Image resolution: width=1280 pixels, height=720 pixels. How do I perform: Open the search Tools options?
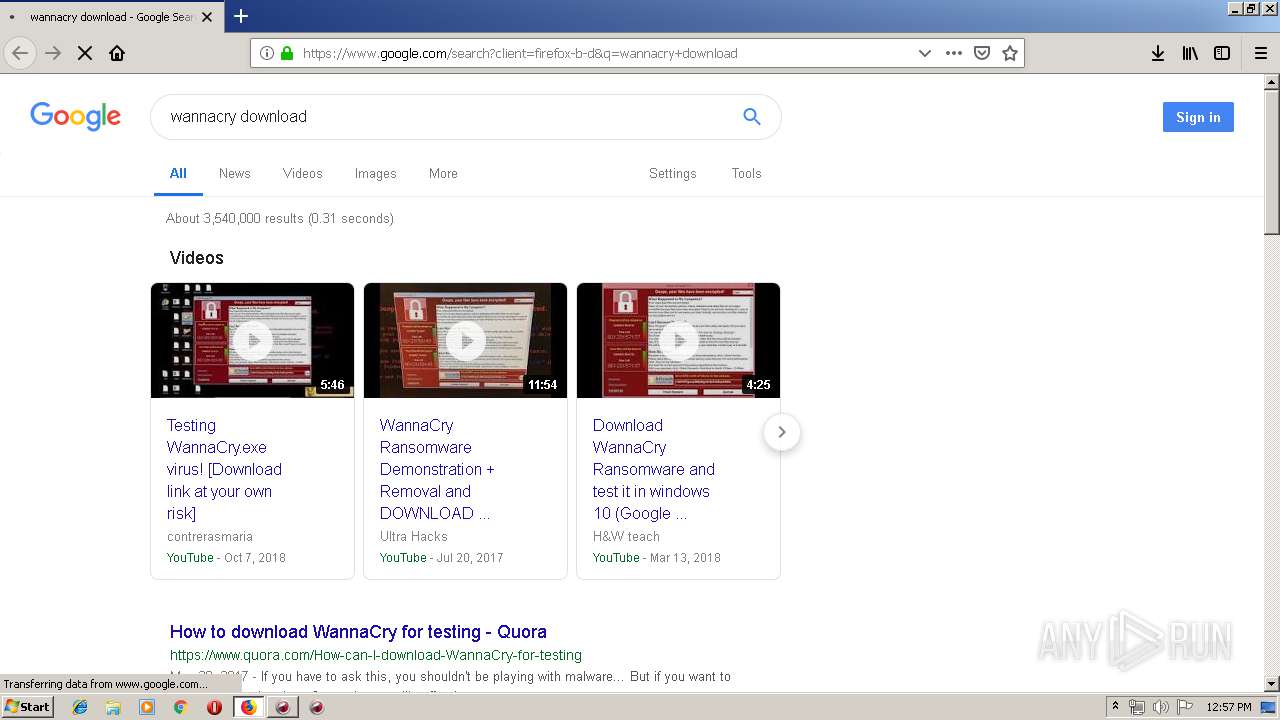(746, 173)
